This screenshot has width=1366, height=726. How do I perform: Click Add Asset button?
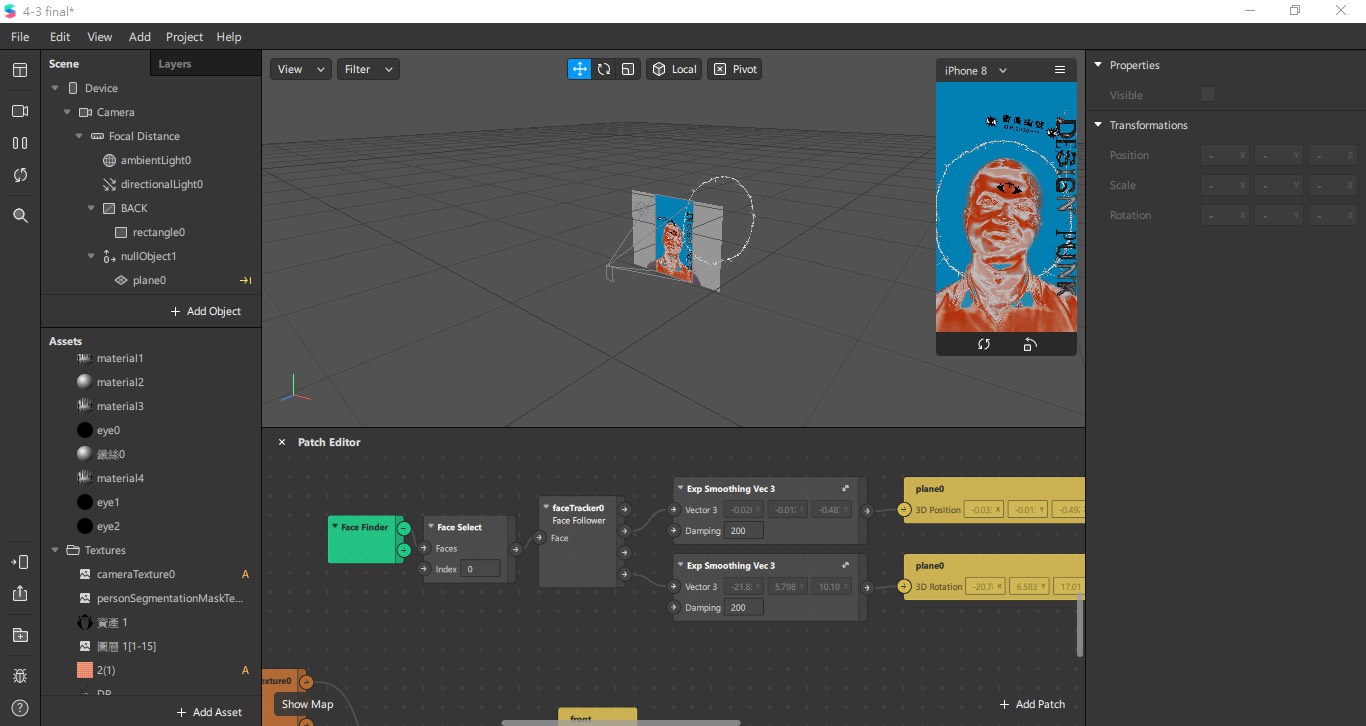[x=209, y=712]
